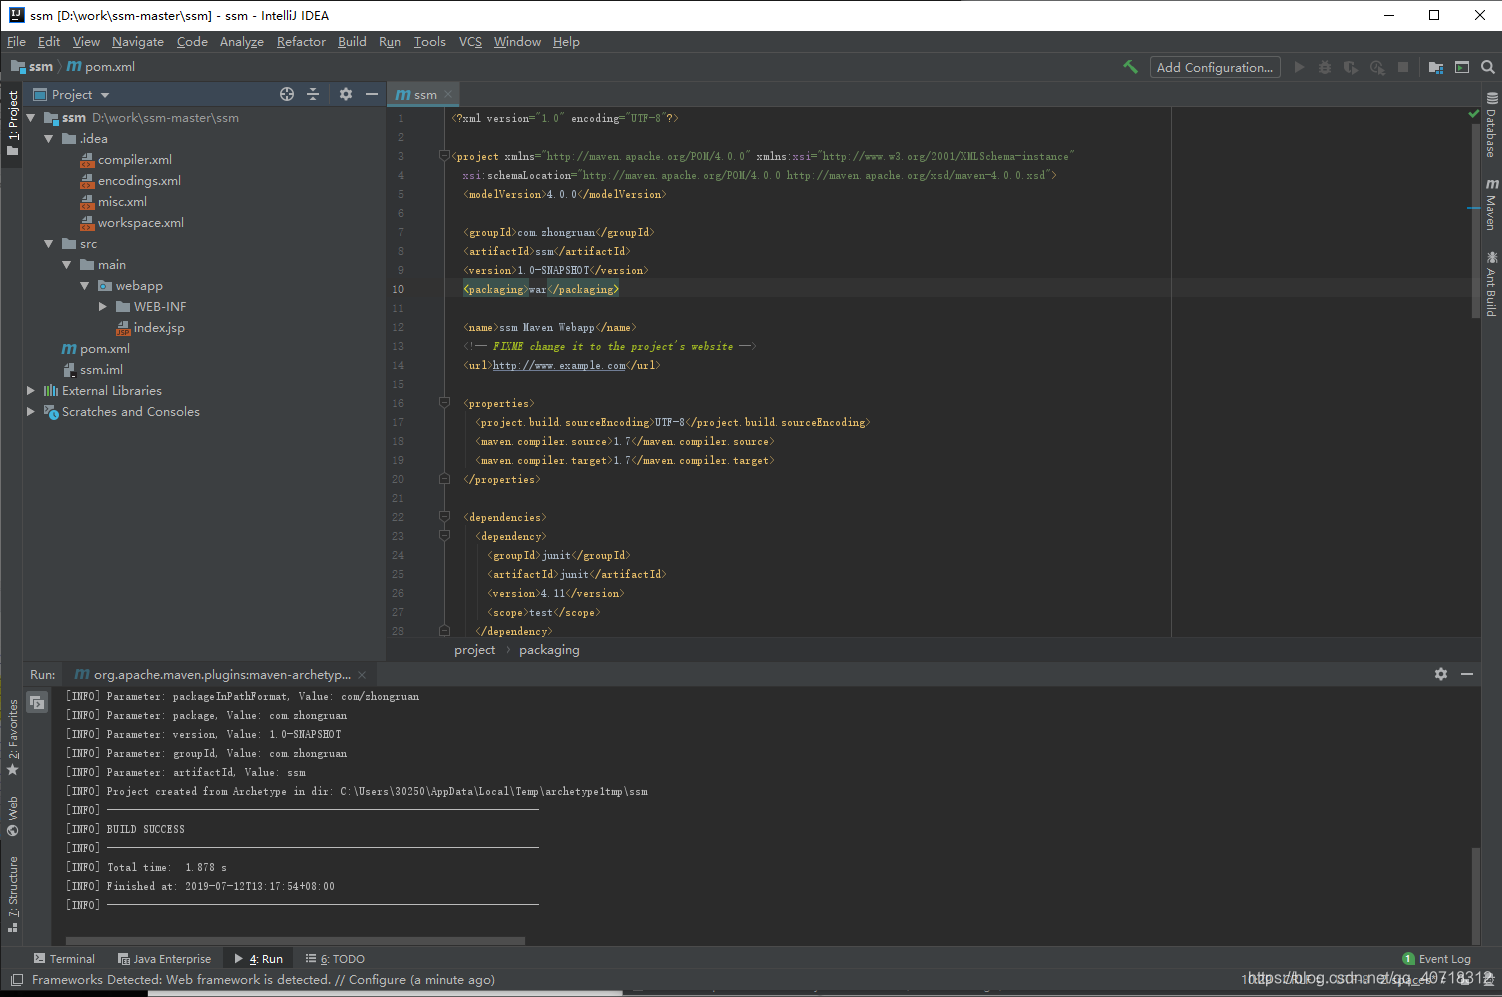The height and width of the screenshot is (997, 1502).
Task: Hide the Run panel with the minus icon
Action: pos(1467,674)
